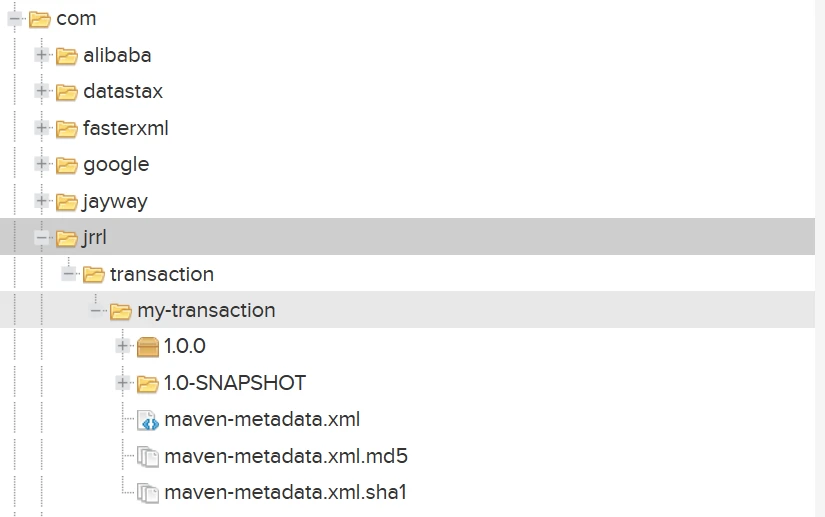Collapse the jrrl folder node
Screen dimensions: 825x517
coord(42,237)
